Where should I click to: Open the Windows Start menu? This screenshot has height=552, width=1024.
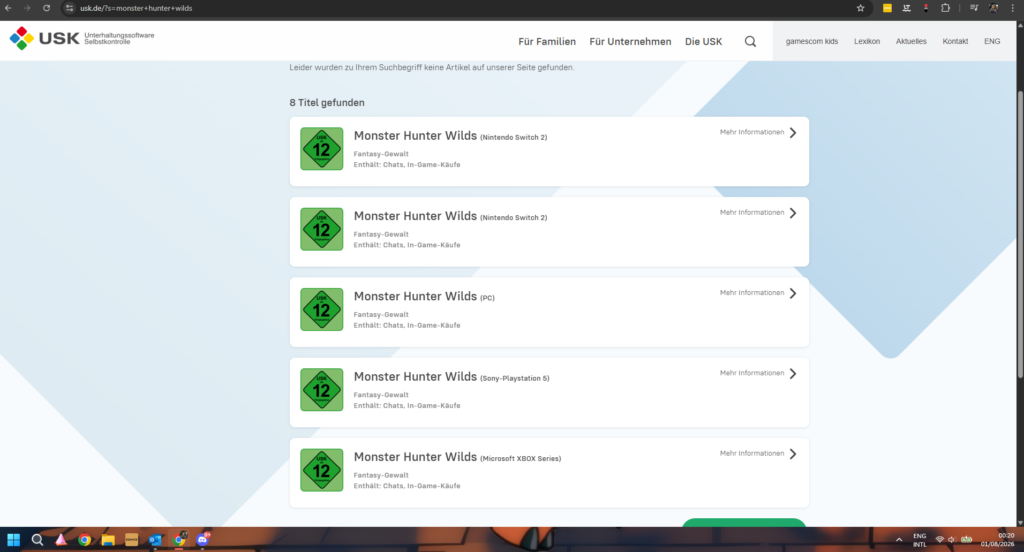pyautogui.click(x=13, y=540)
